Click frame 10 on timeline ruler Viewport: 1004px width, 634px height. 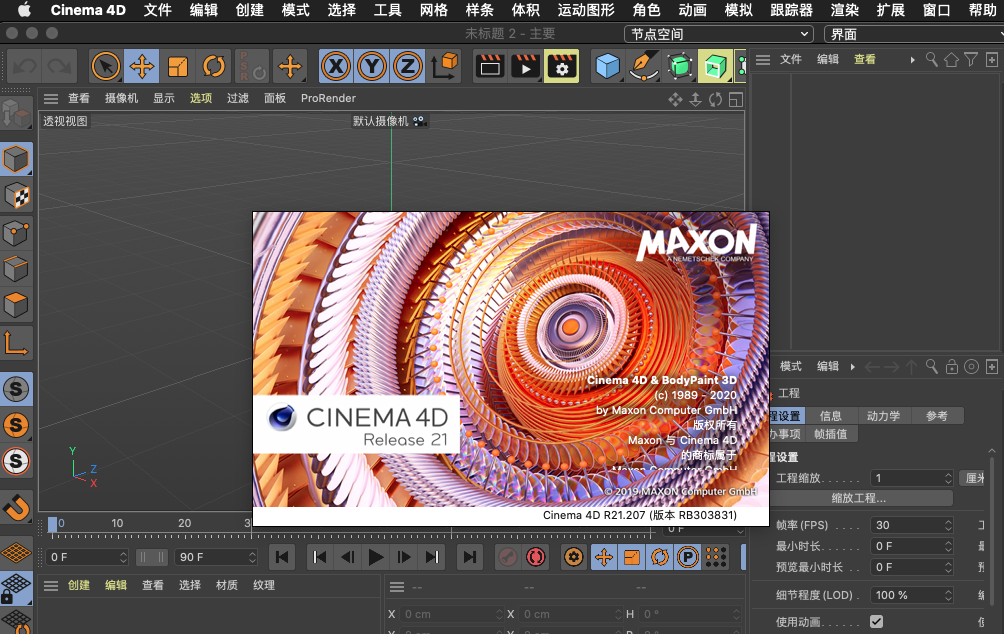tap(117, 523)
